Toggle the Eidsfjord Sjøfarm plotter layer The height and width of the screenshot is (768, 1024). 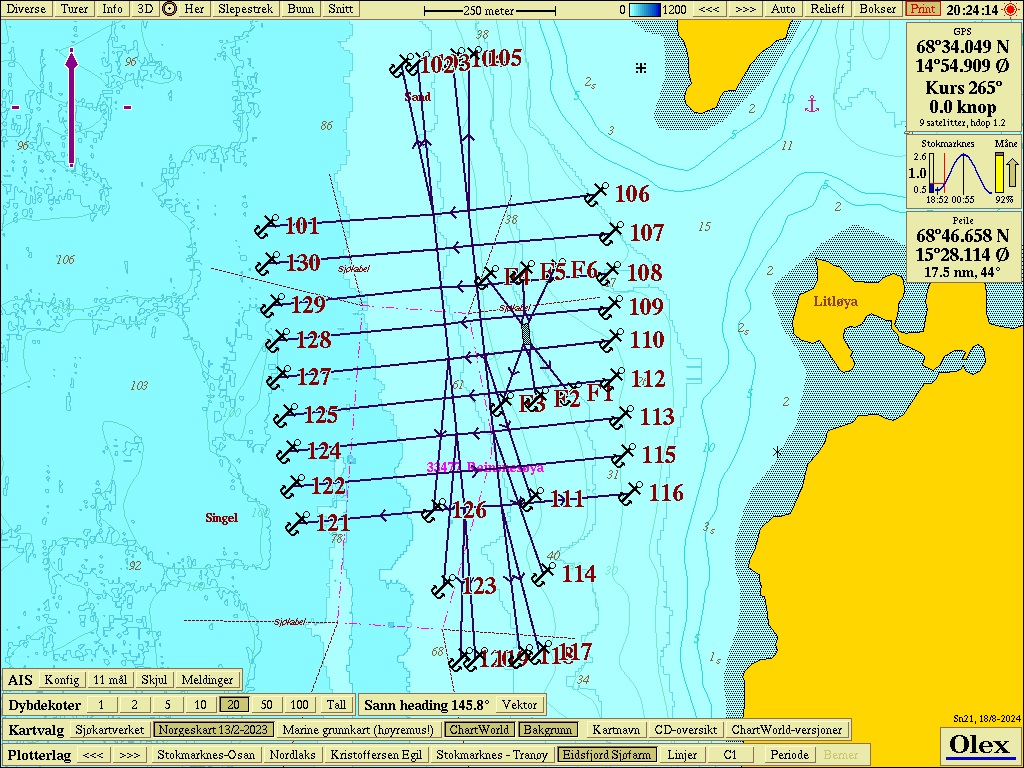(607, 754)
